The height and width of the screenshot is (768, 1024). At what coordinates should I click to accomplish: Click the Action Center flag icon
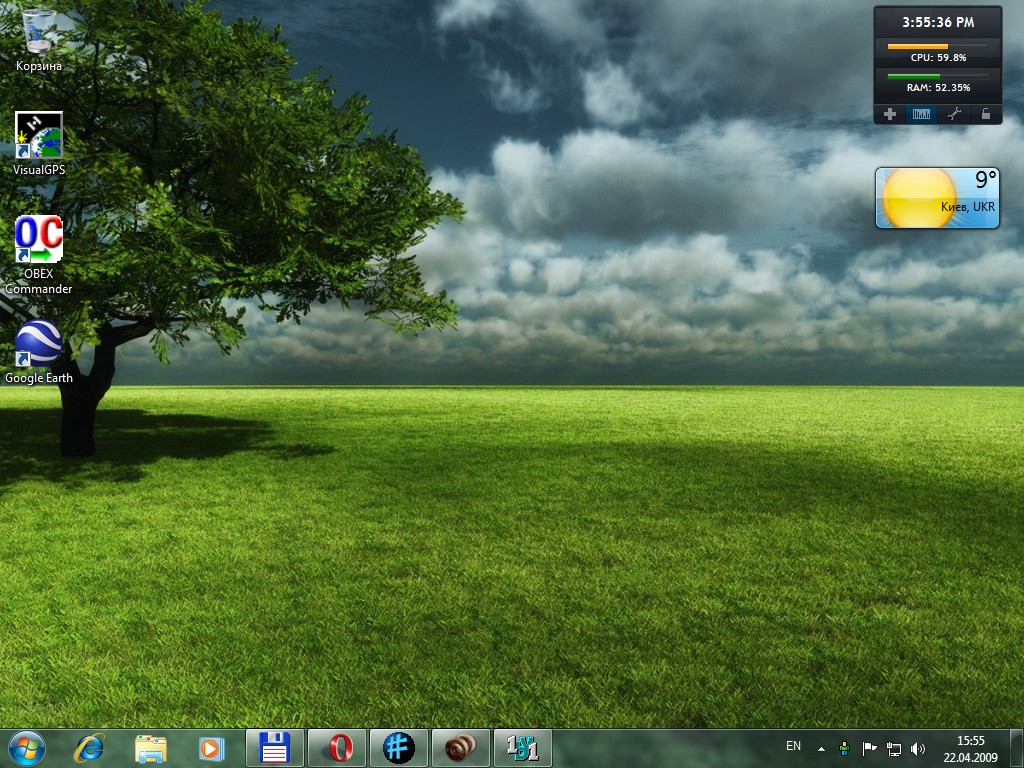click(869, 748)
